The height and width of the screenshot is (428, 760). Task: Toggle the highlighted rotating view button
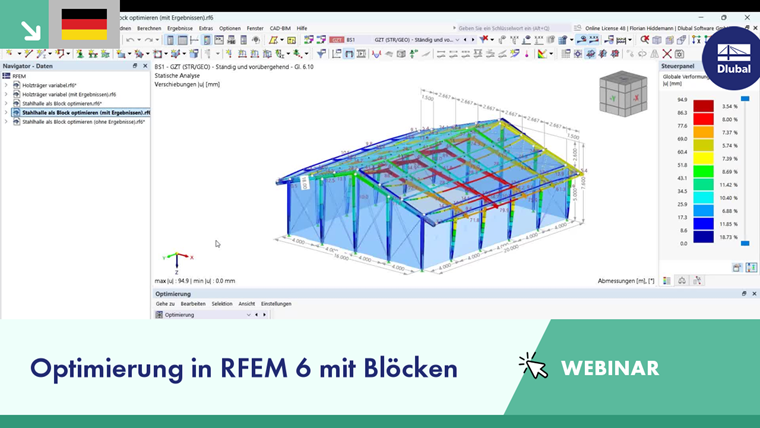(x=590, y=54)
